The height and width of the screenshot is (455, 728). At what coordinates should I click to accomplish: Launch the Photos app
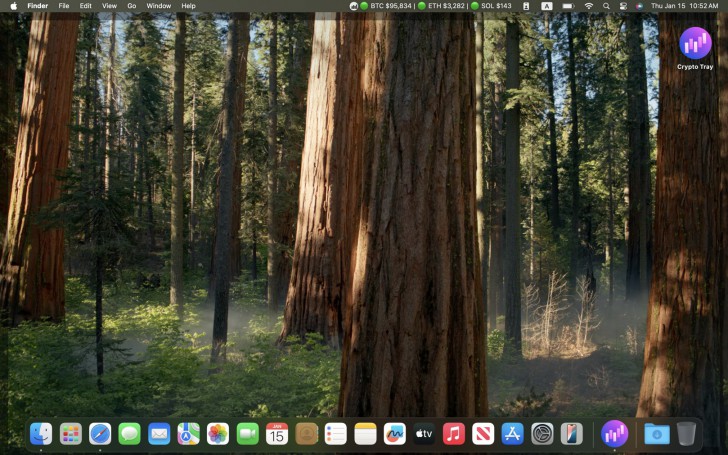pos(217,433)
